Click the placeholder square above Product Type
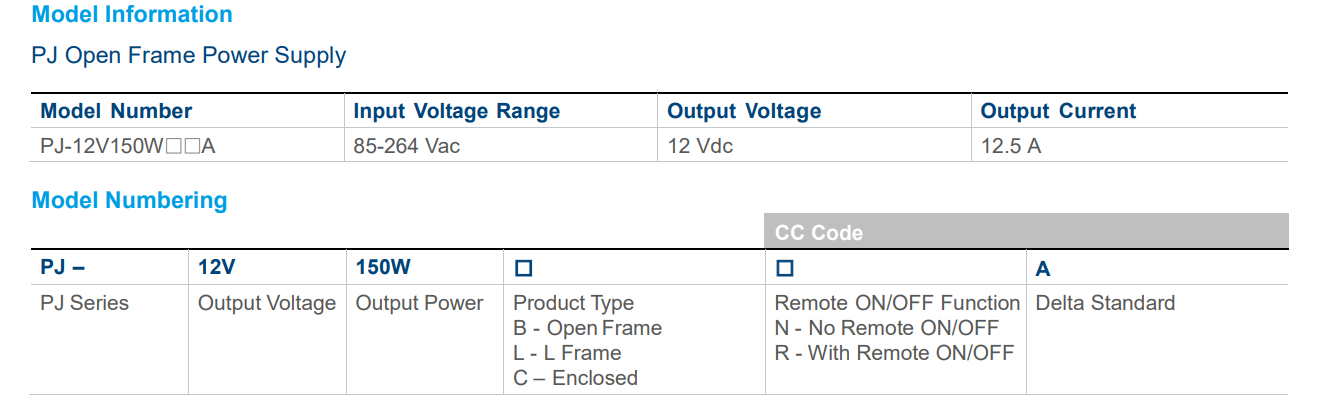This screenshot has width=1325, height=403. point(523,269)
